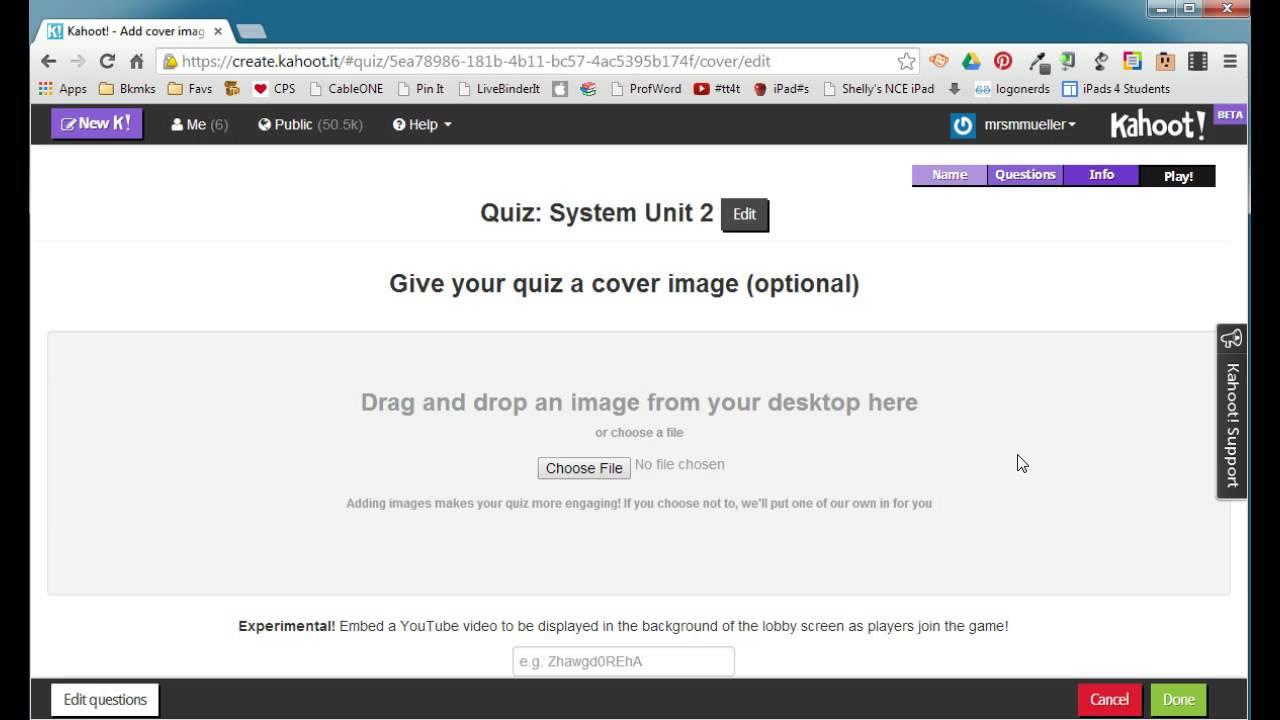This screenshot has height=720, width=1280.
Task: Click Choose File to upload an image
Action: pos(584,468)
